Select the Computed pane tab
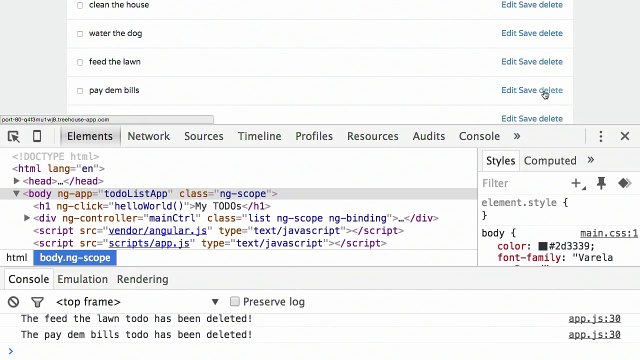Image resolution: width=640 pixels, height=360 pixels. point(550,160)
